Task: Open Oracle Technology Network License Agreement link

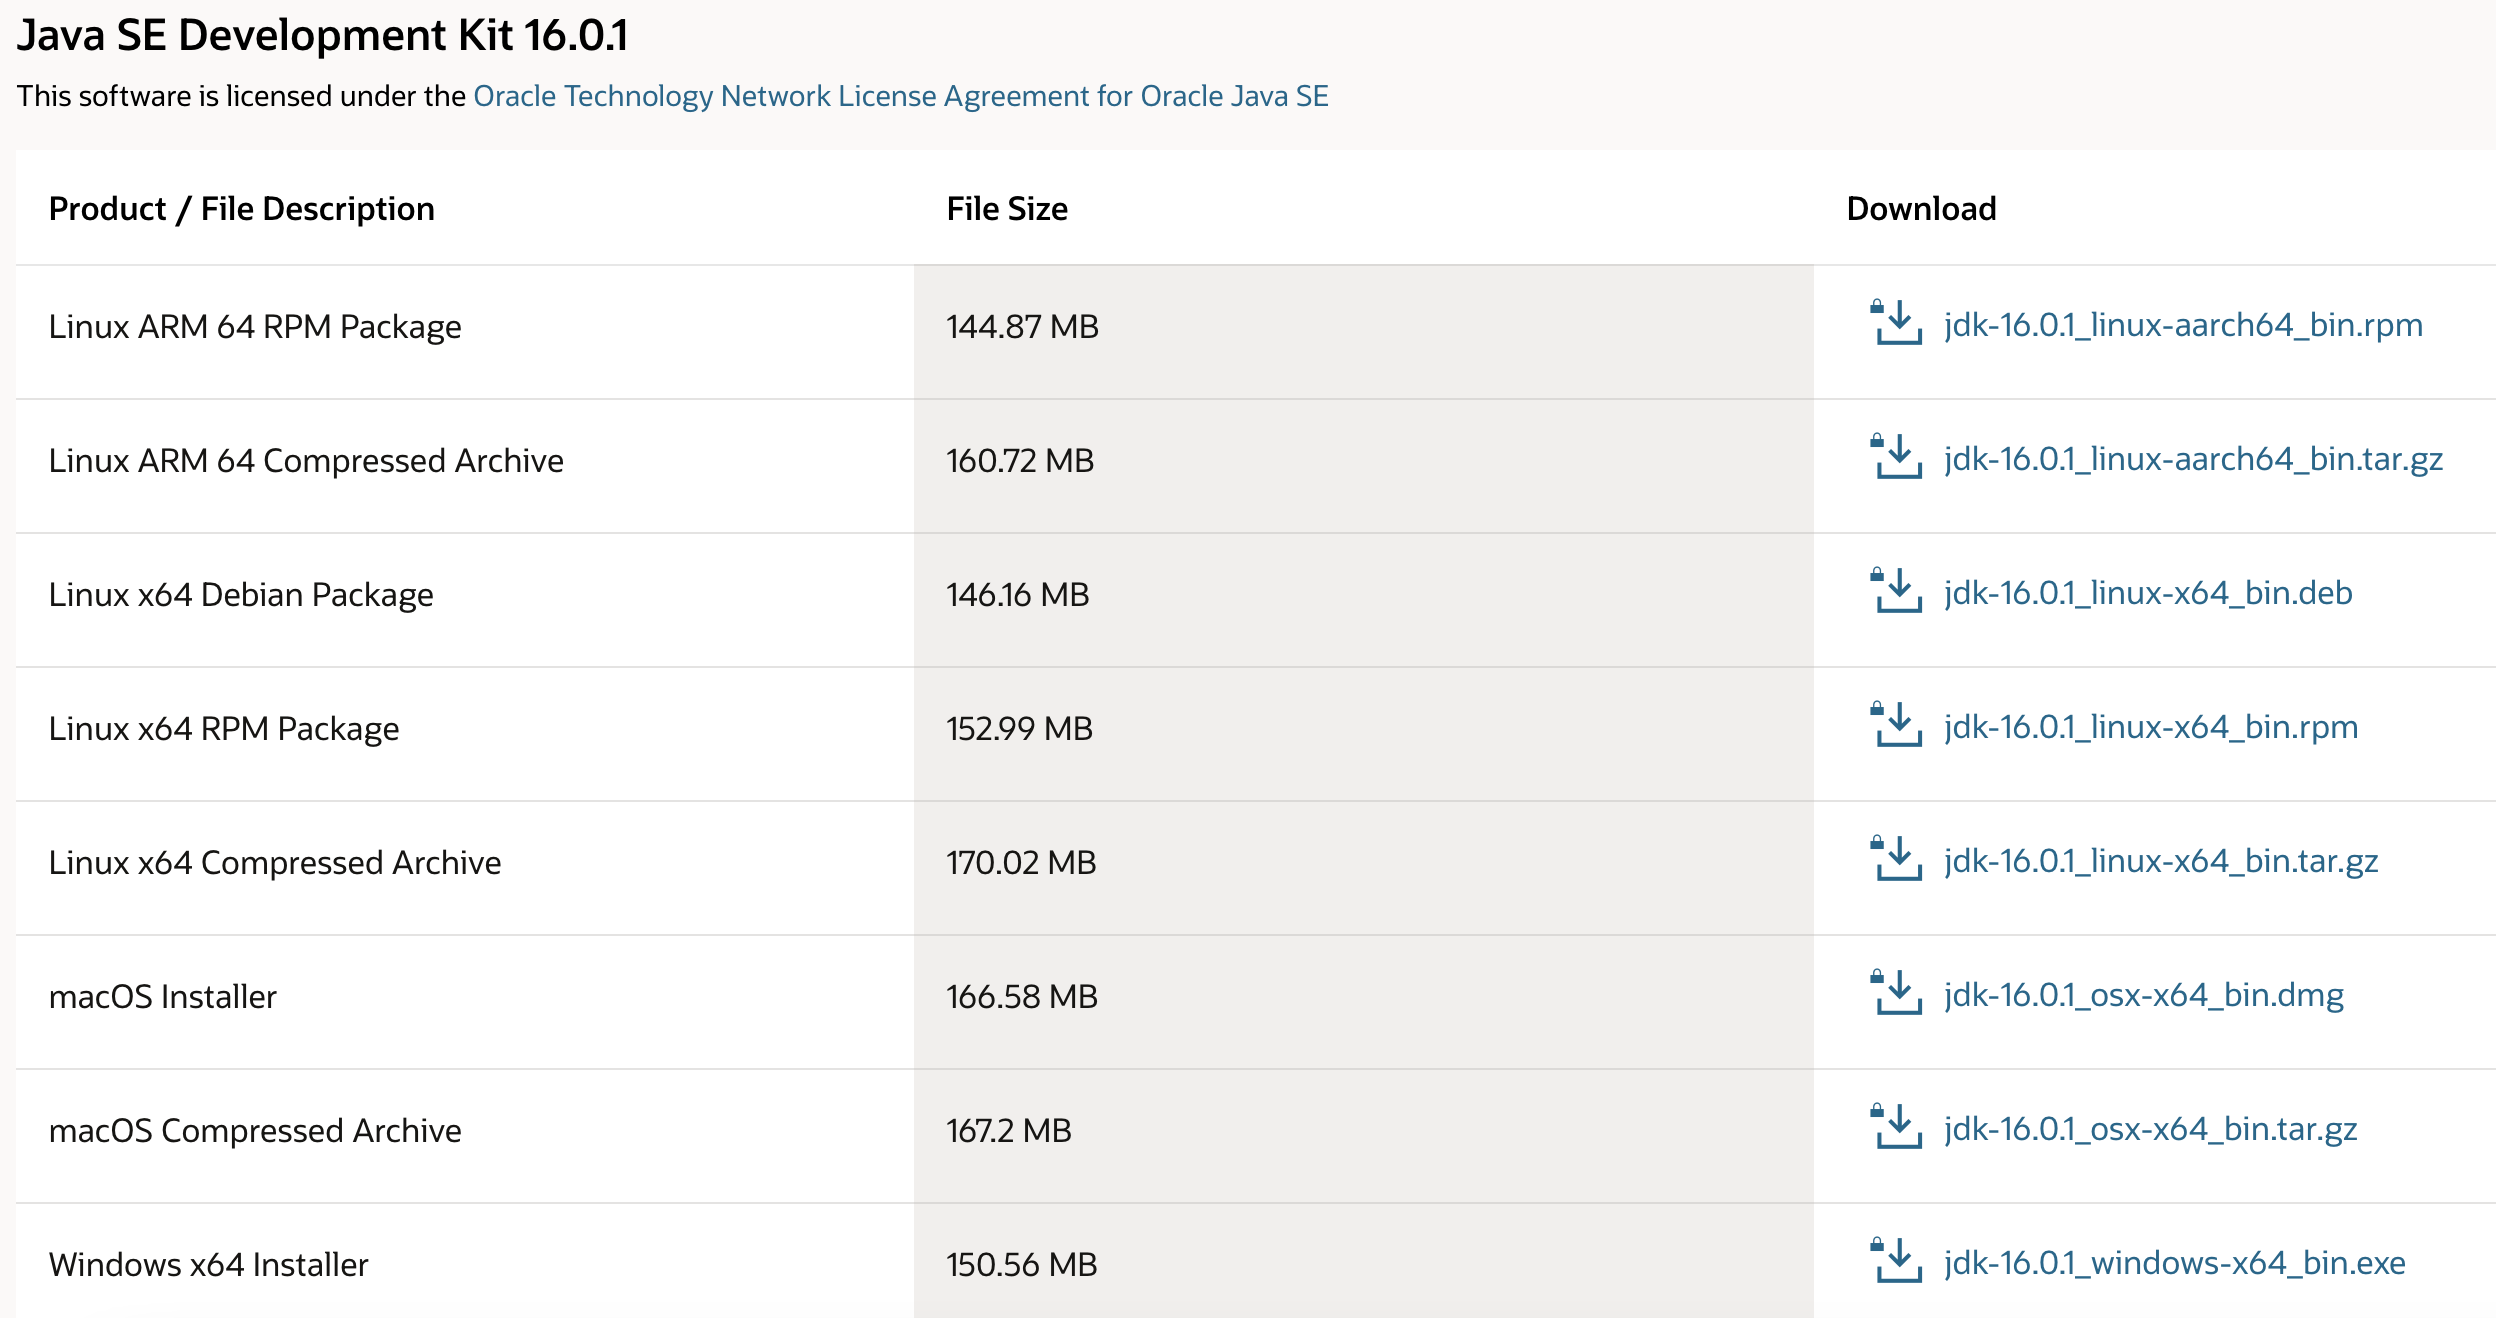Action: (x=900, y=96)
